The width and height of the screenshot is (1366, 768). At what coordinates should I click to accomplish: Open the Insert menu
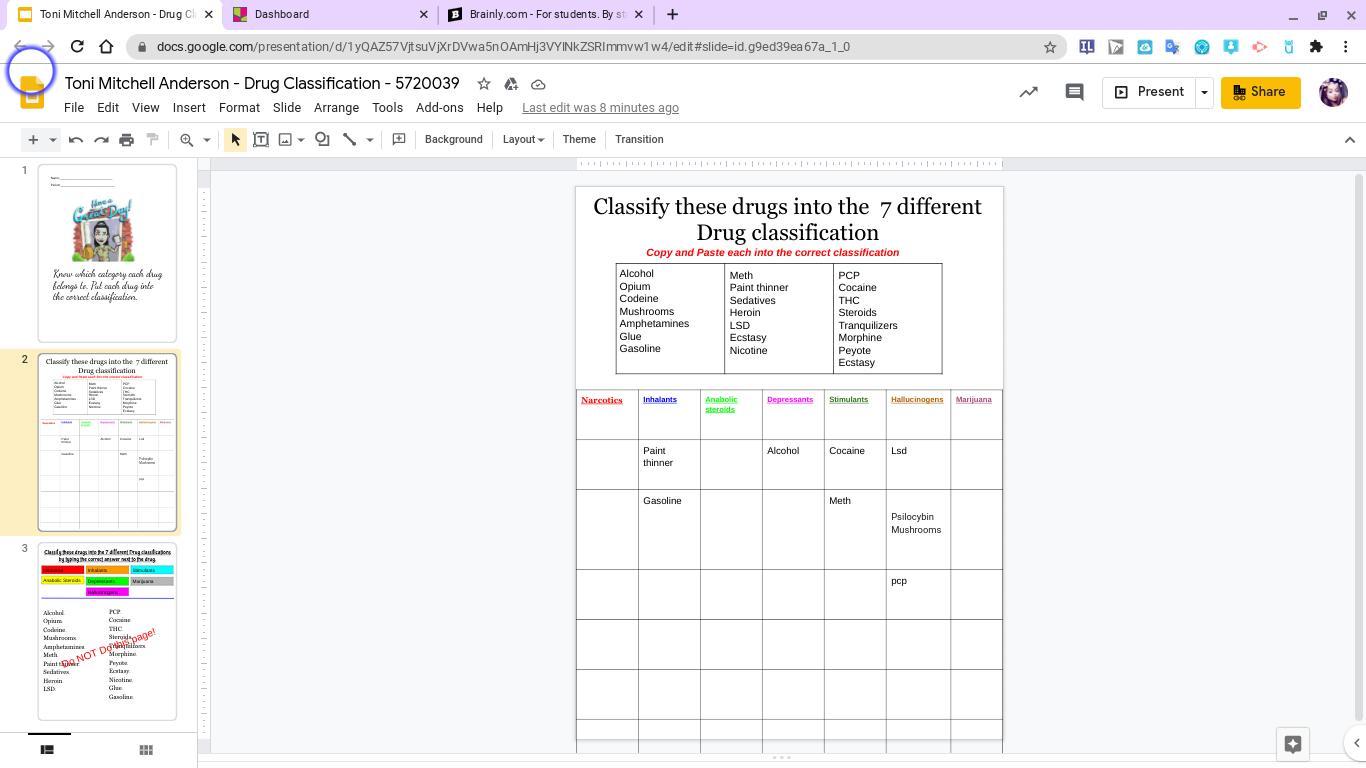pos(189,108)
